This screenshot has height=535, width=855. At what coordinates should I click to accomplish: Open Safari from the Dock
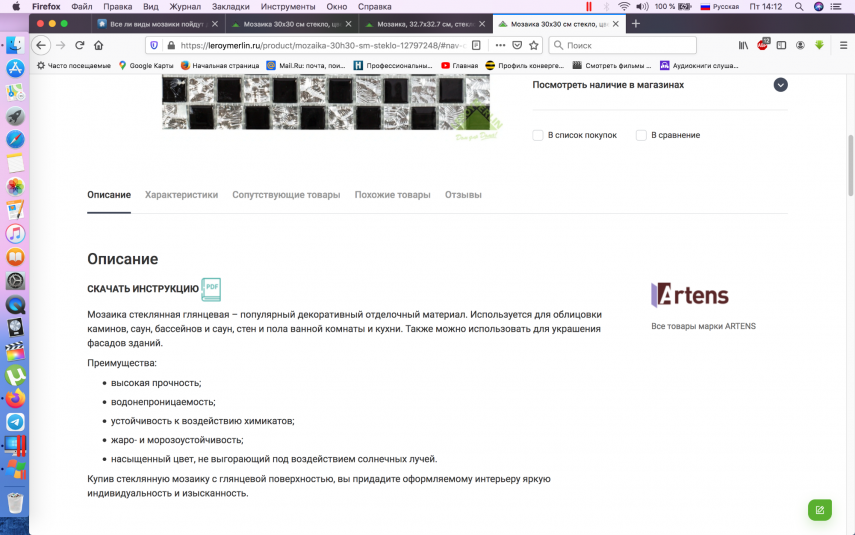[x=15, y=139]
